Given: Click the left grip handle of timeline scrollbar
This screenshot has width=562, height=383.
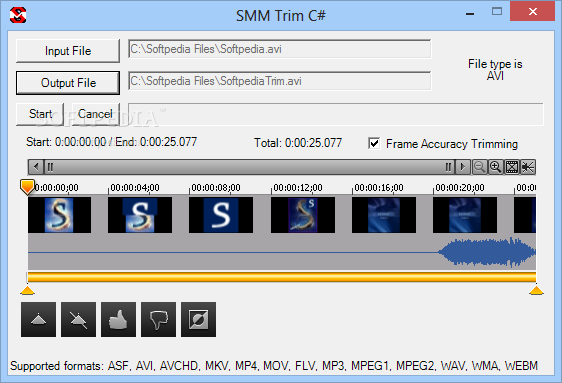Looking at the screenshot, I should (x=50, y=167).
